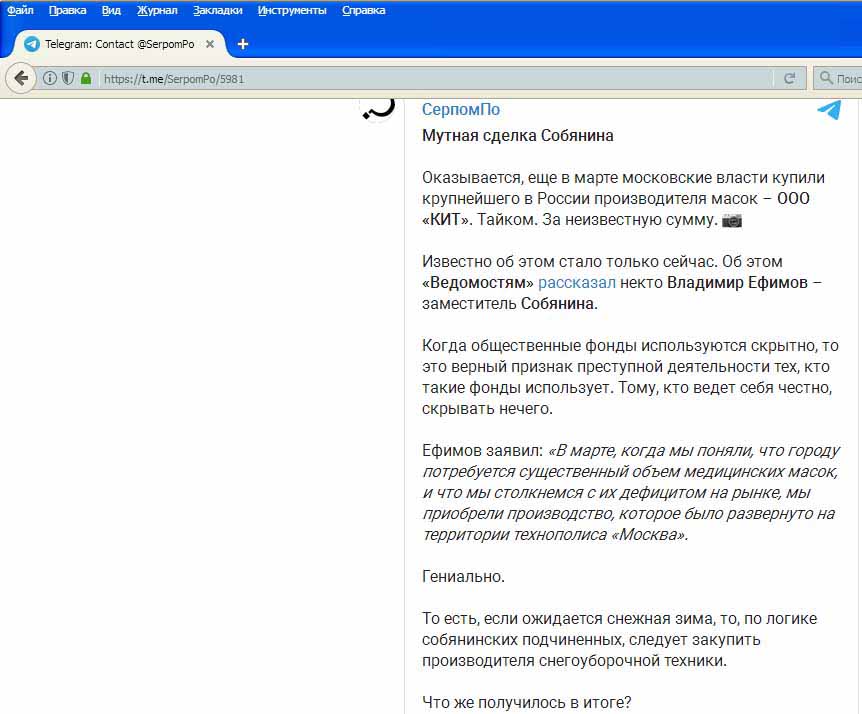Click the green padlock security icon
The image size is (862, 714).
pyautogui.click(x=86, y=78)
